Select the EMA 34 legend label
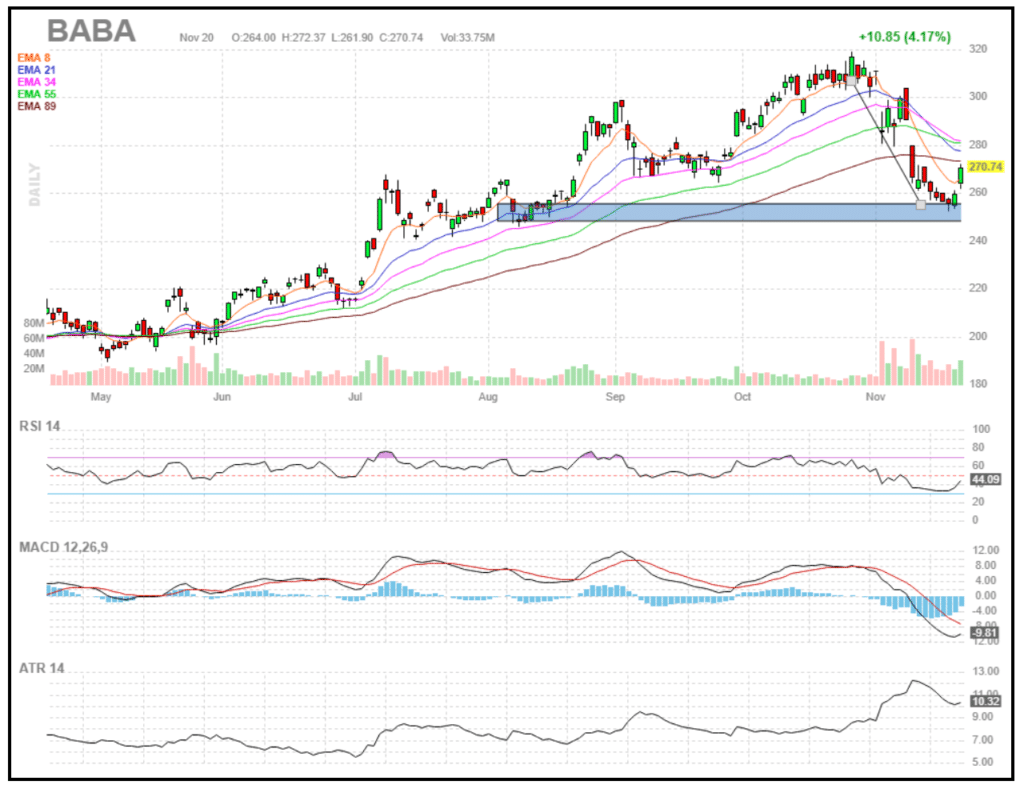Image resolution: width=1024 pixels, height=789 pixels. pos(37,82)
